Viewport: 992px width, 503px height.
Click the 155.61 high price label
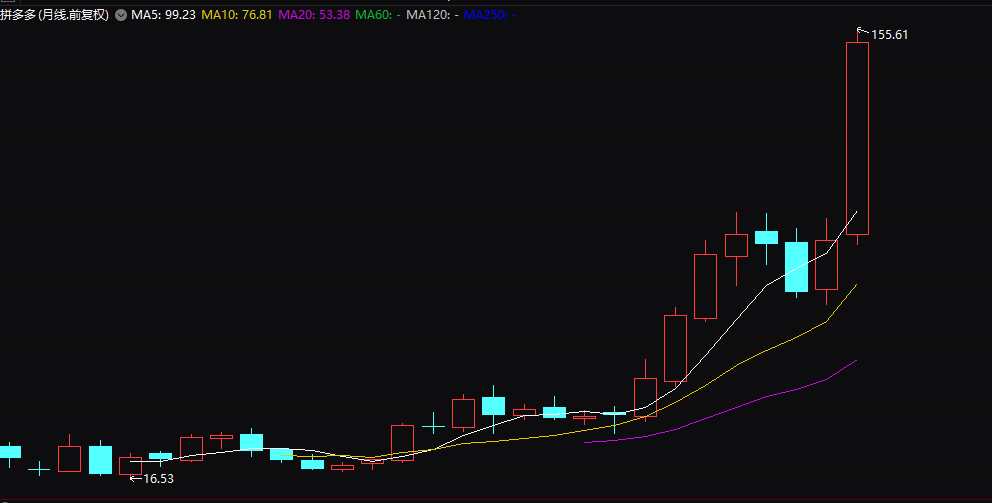click(890, 35)
